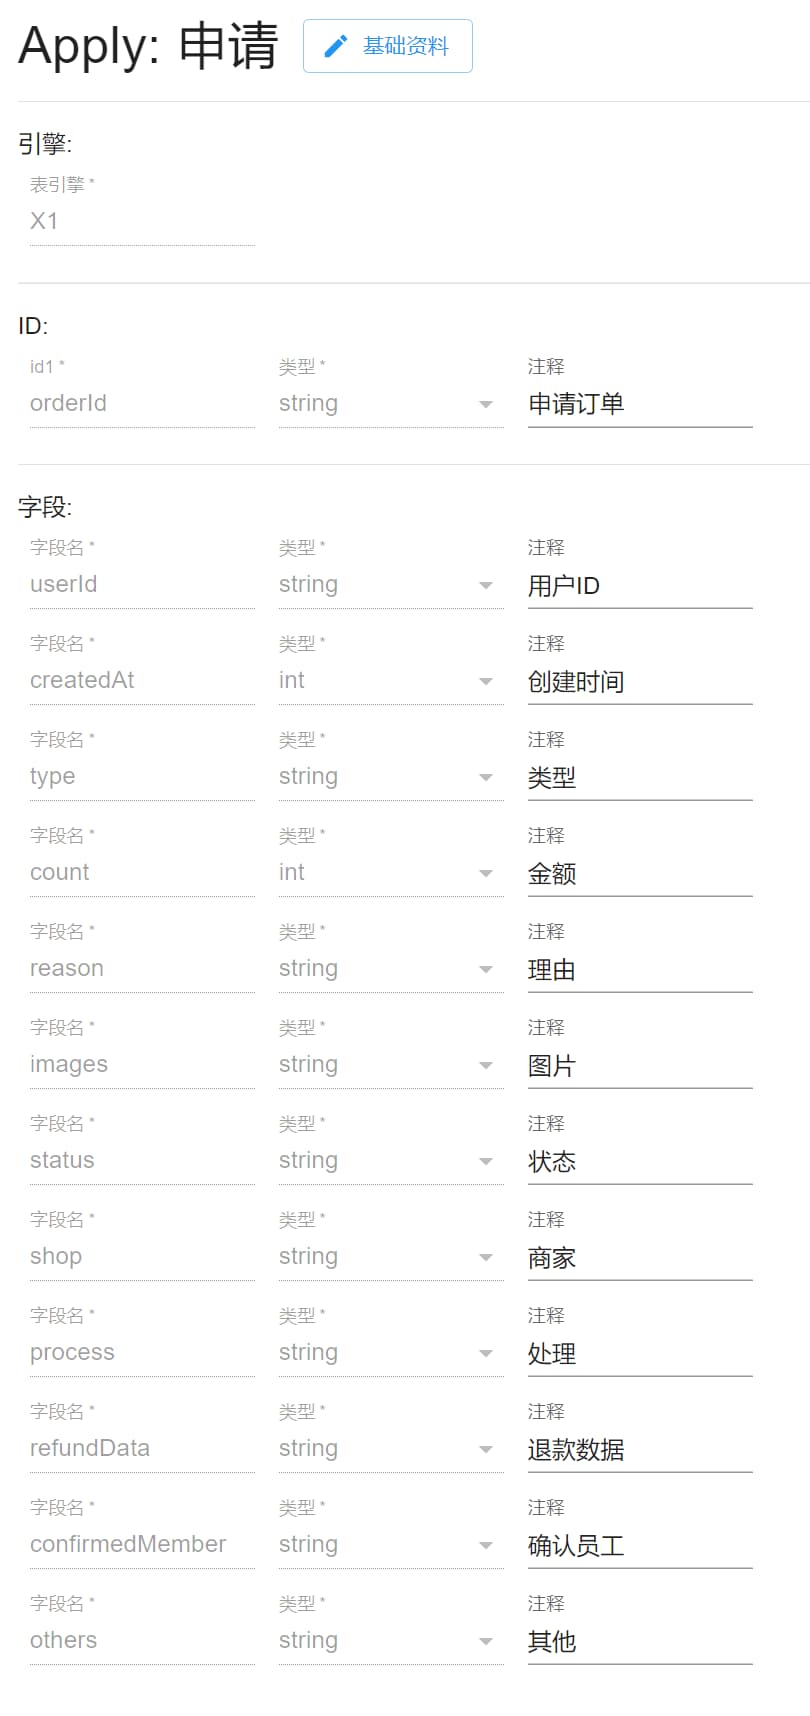Click the images field name input
The height and width of the screenshot is (1716, 810).
142,1065
